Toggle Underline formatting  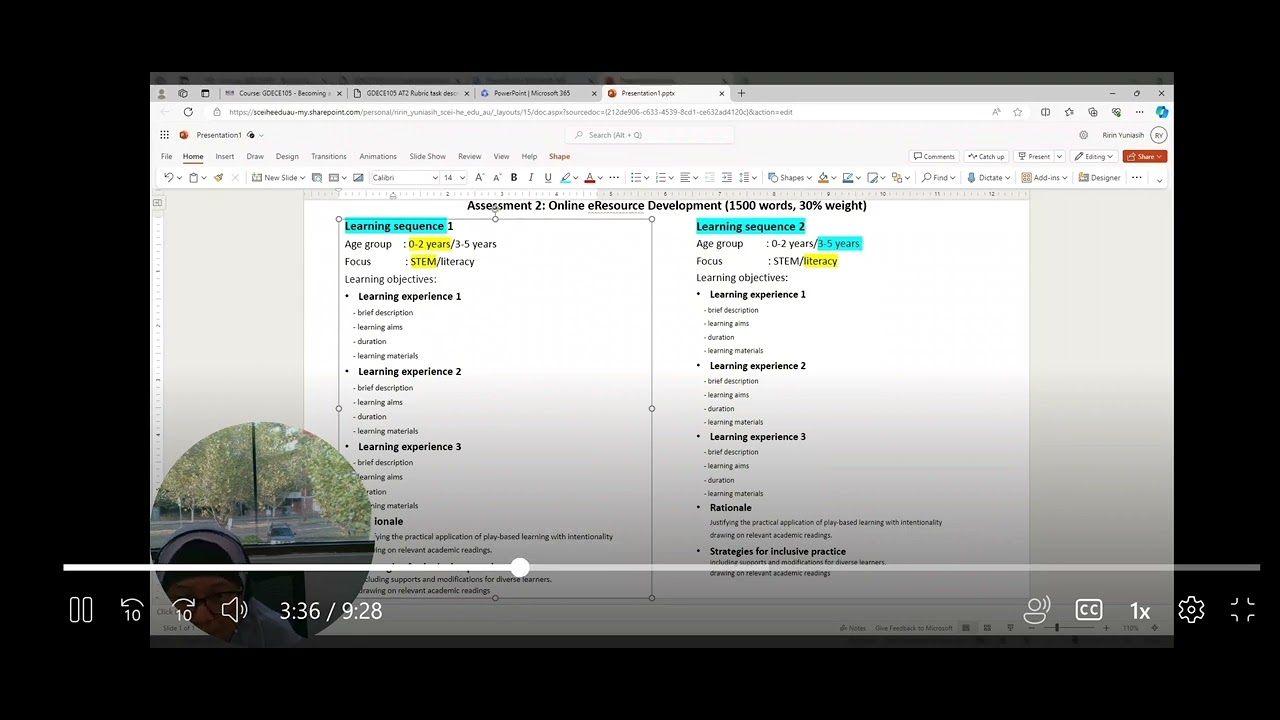(x=548, y=178)
